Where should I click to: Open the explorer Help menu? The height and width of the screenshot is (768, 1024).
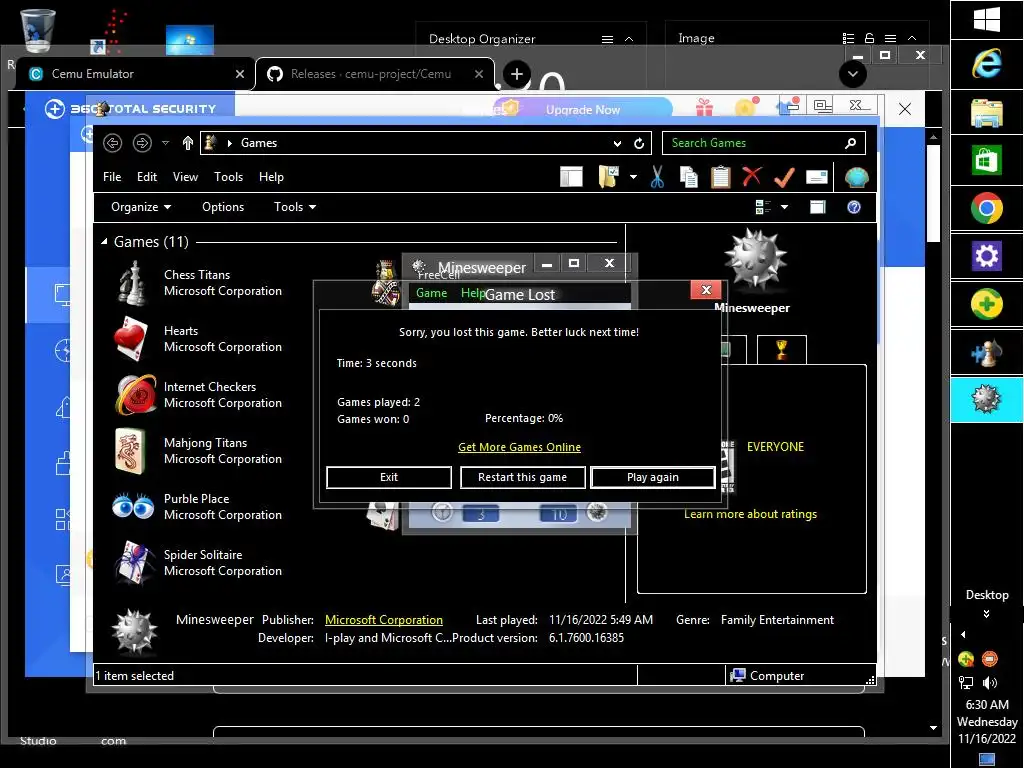[x=271, y=177]
